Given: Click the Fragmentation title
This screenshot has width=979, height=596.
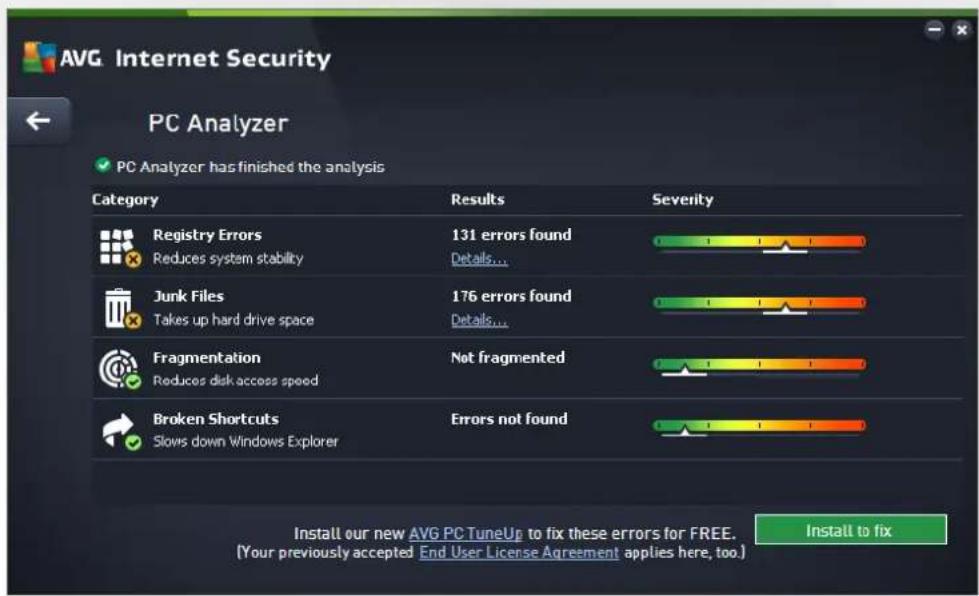Looking at the screenshot, I should click(207, 358).
